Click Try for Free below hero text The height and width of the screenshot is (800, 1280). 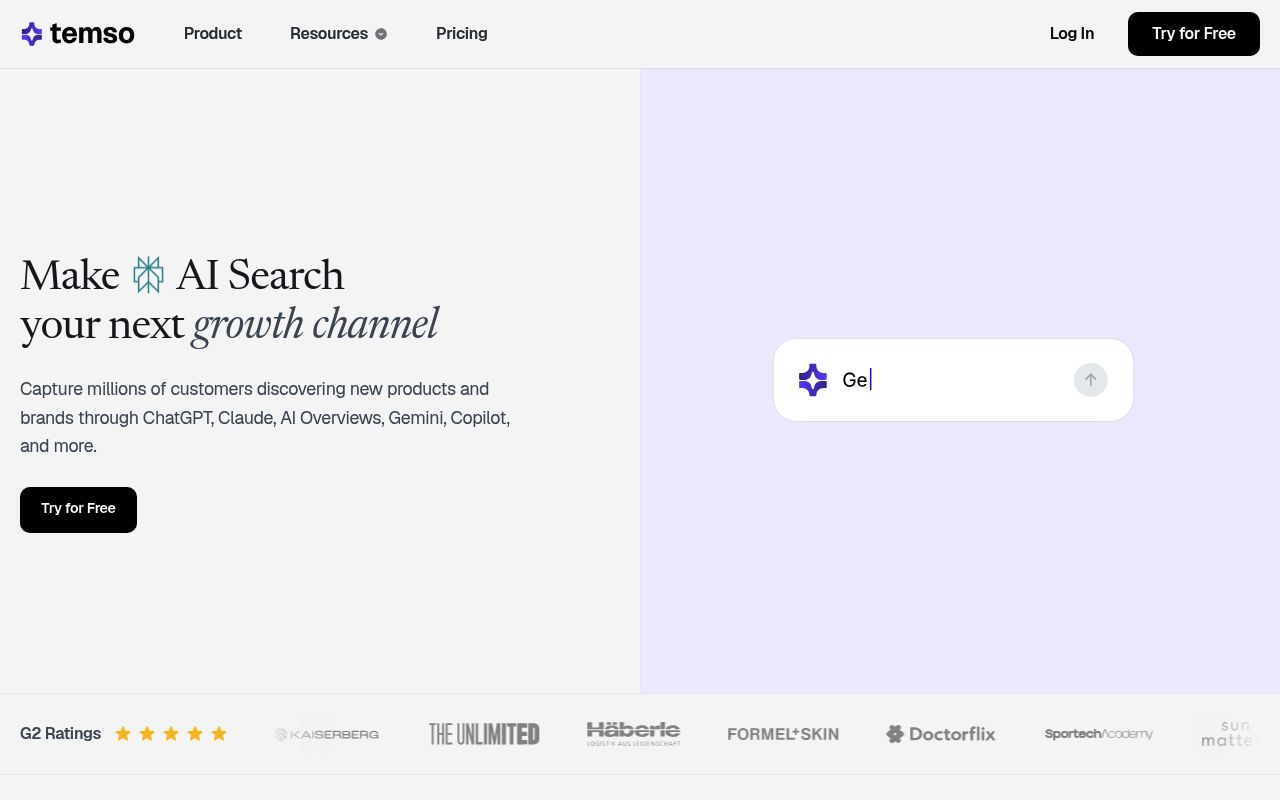[78, 510]
